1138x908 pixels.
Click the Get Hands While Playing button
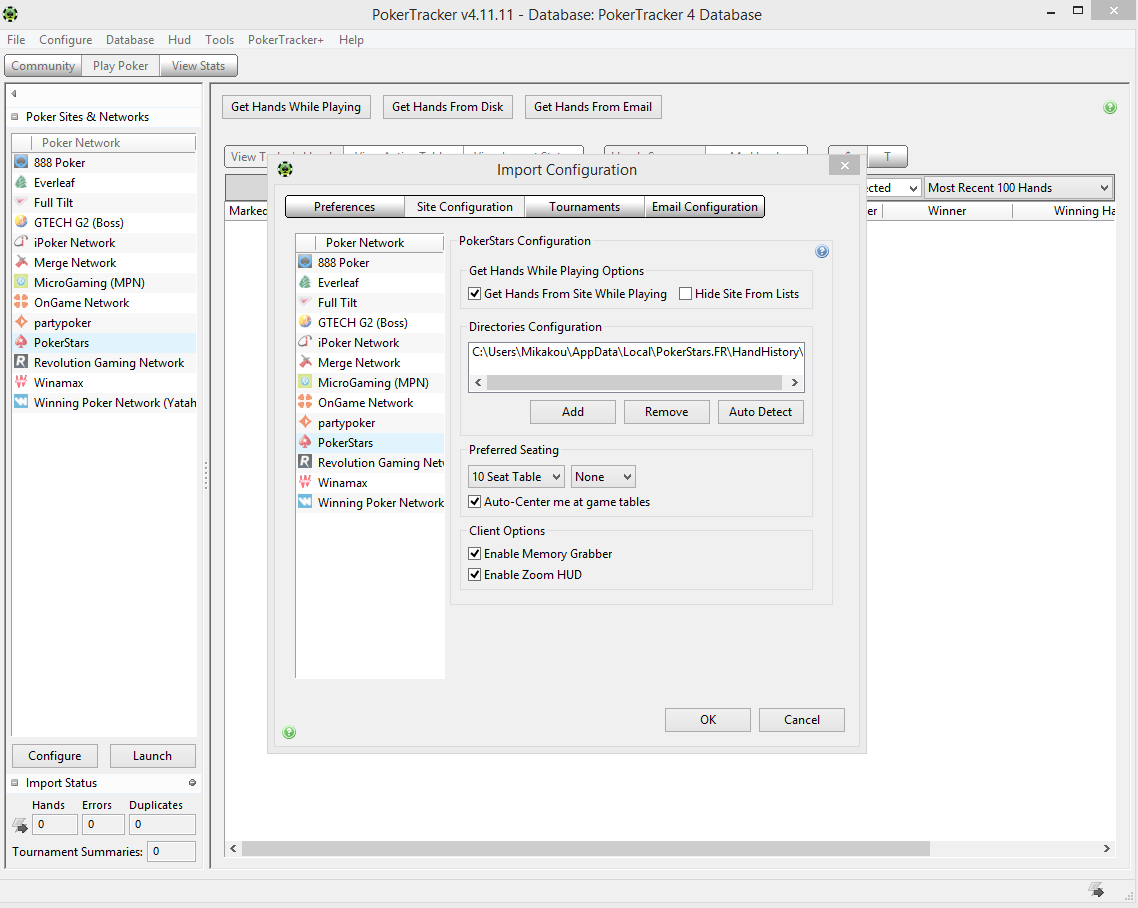click(x=296, y=107)
